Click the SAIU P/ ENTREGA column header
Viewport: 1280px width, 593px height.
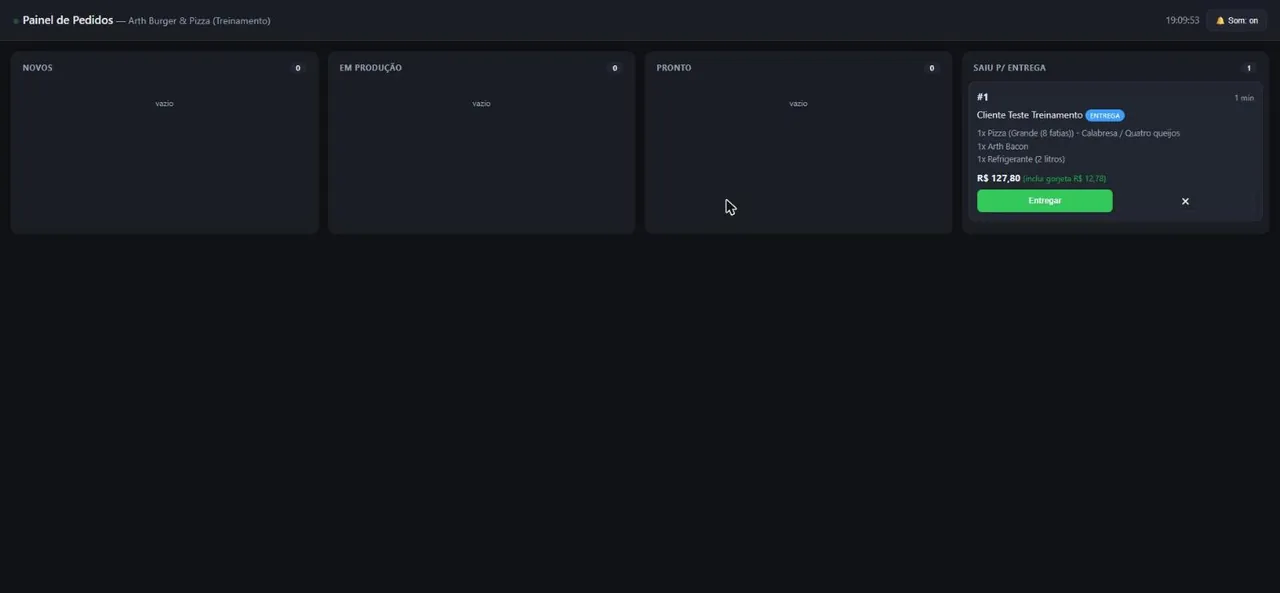coord(1010,68)
